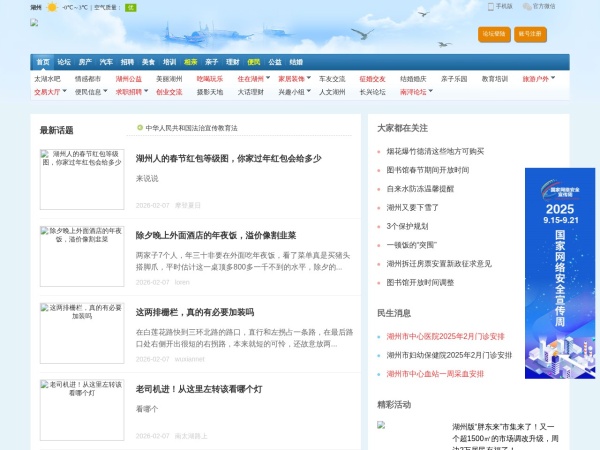Open the 官方微信 WeChat icon
The height and width of the screenshot is (450, 600).
(526, 6)
